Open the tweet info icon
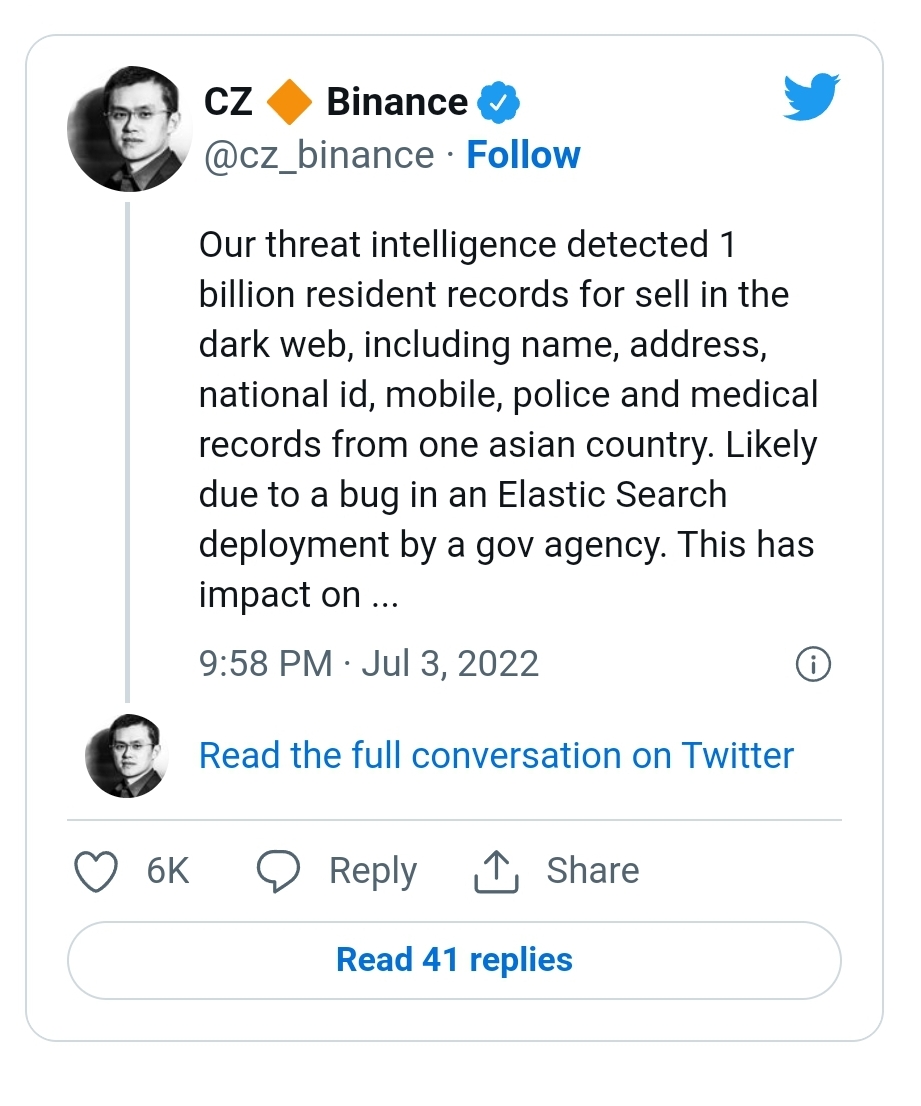The height and width of the screenshot is (1106, 921). tap(813, 664)
